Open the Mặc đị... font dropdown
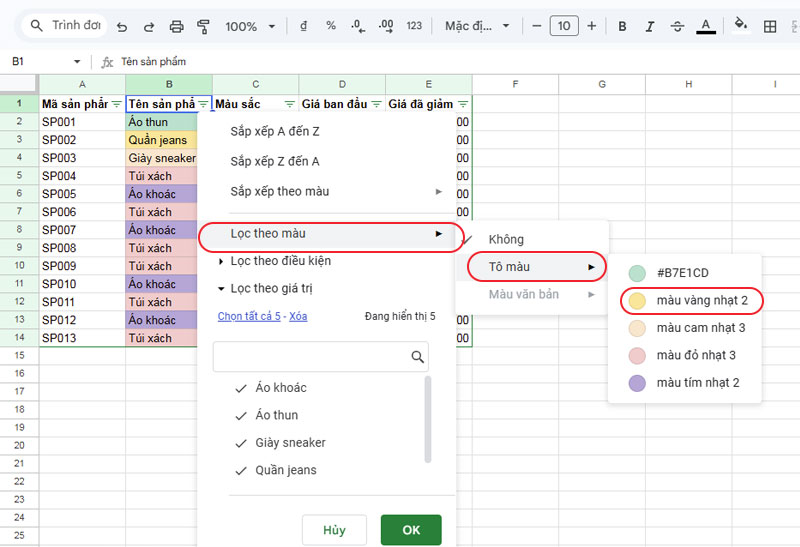This screenshot has width=800, height=547. click(x=477, y=26)
